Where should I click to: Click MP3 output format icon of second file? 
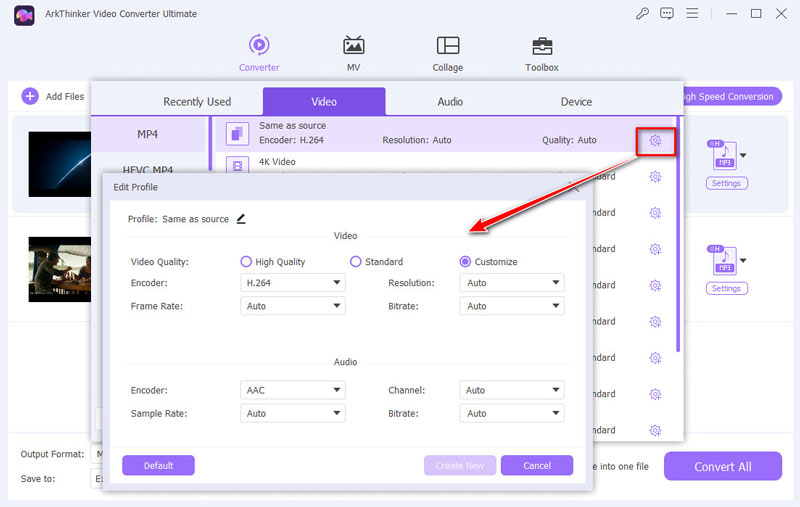tap(723, 260)
